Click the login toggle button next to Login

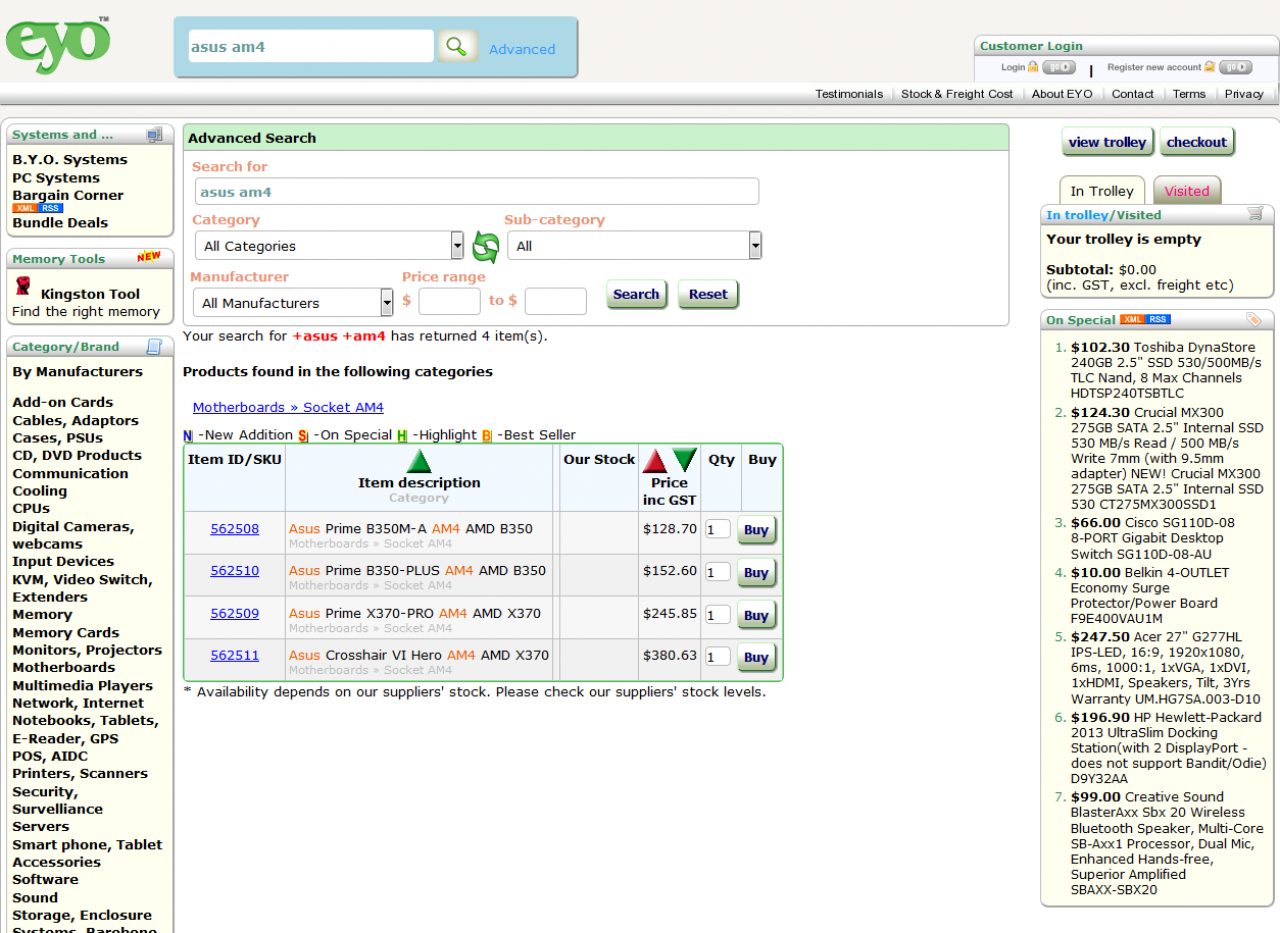tap(1059, 67)
